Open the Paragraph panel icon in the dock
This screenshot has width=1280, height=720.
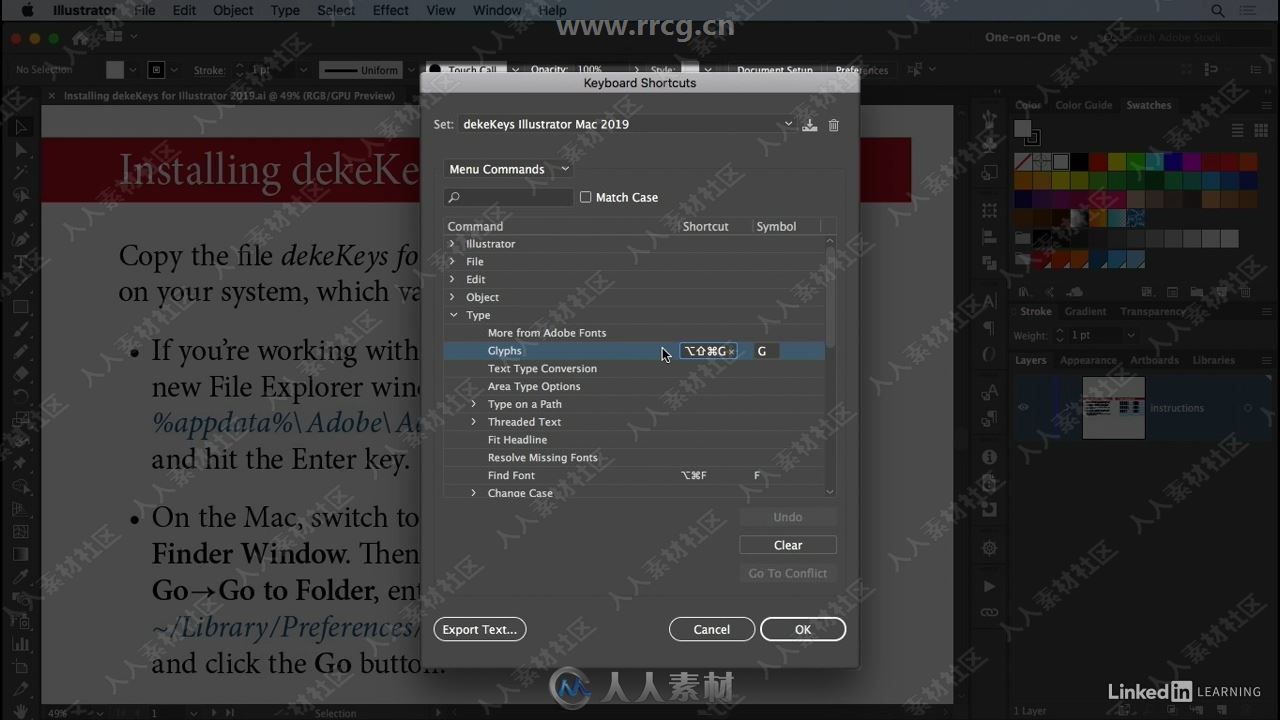point(989,328)
